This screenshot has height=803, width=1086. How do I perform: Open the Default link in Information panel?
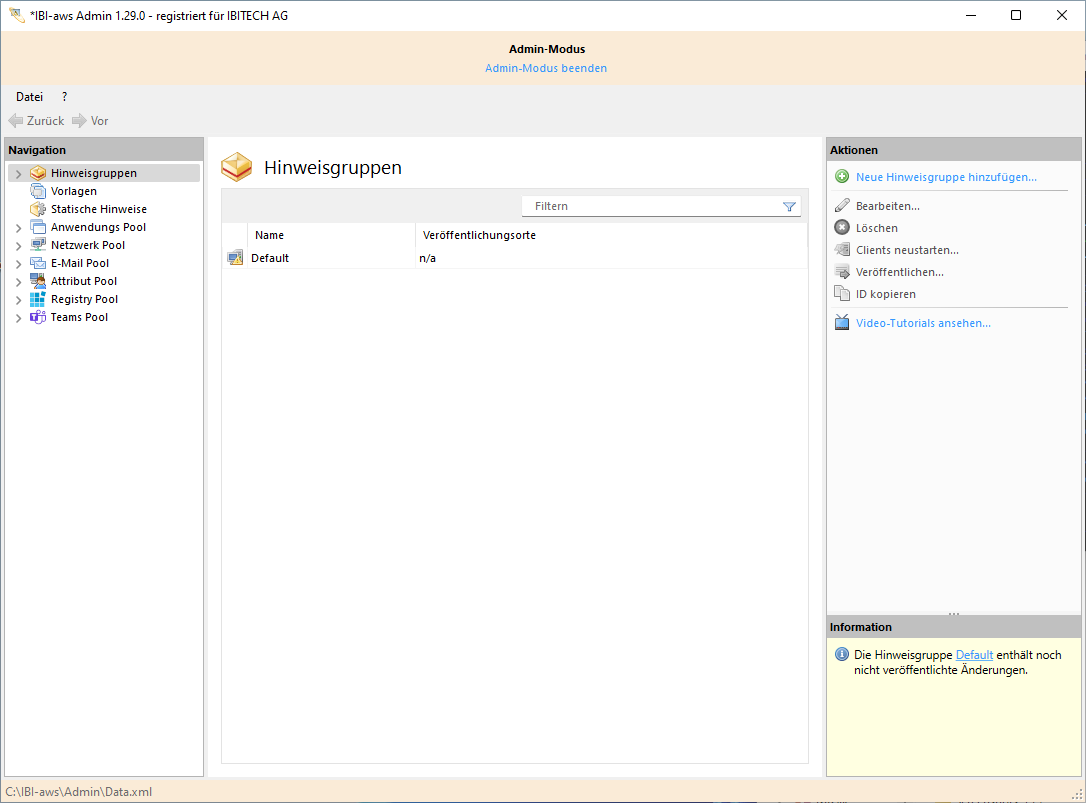[x=974, y=655]
